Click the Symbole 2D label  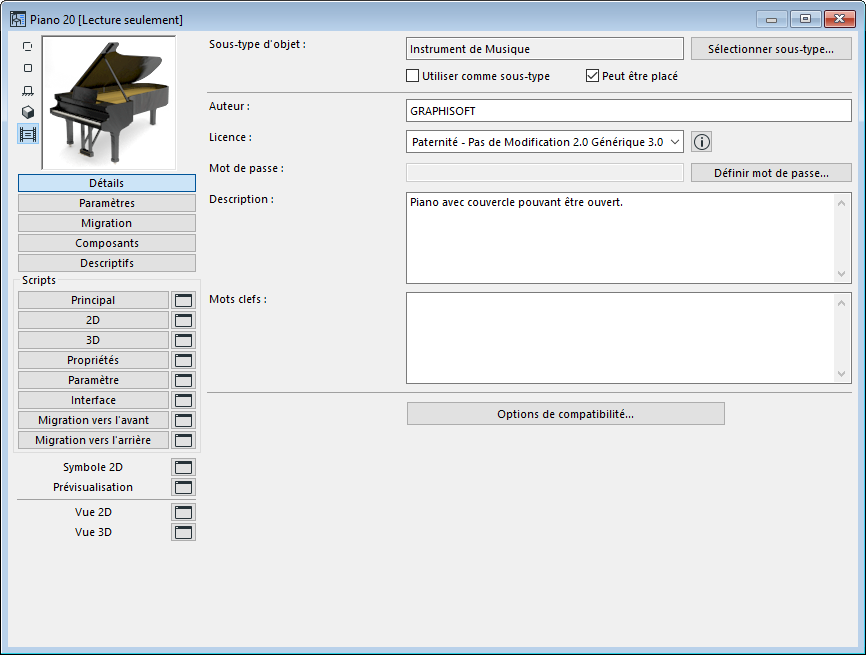[93, 467]
